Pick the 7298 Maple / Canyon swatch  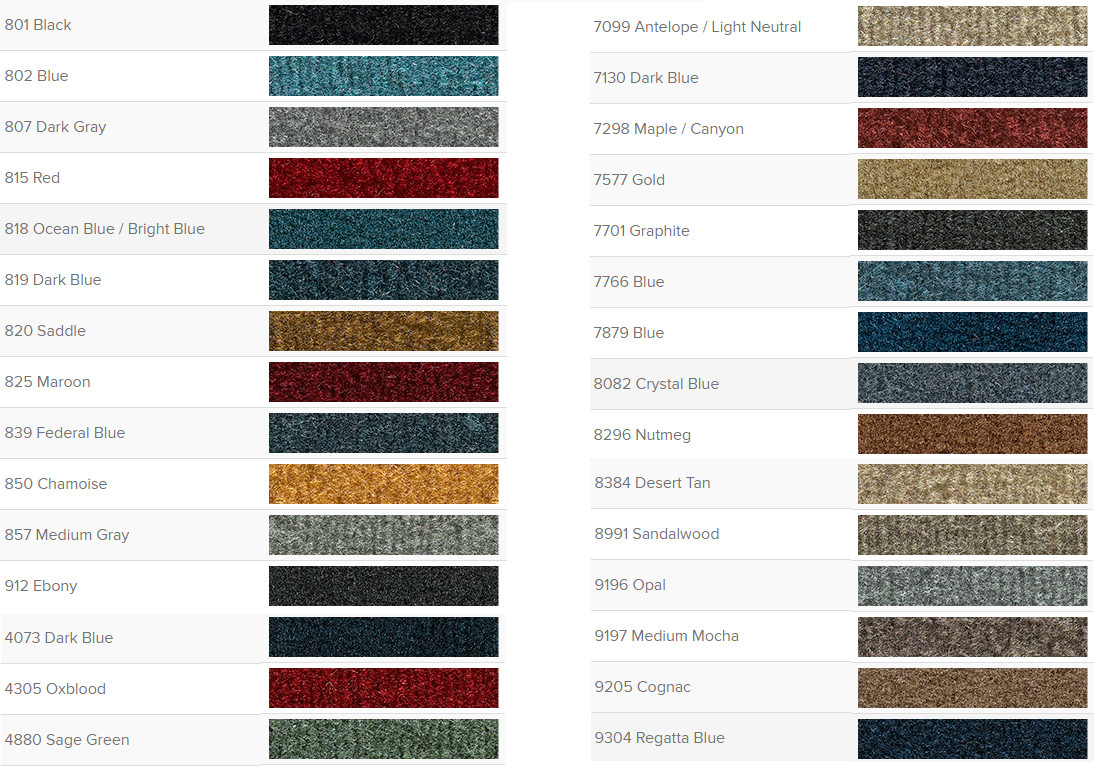tap(973, 128)
